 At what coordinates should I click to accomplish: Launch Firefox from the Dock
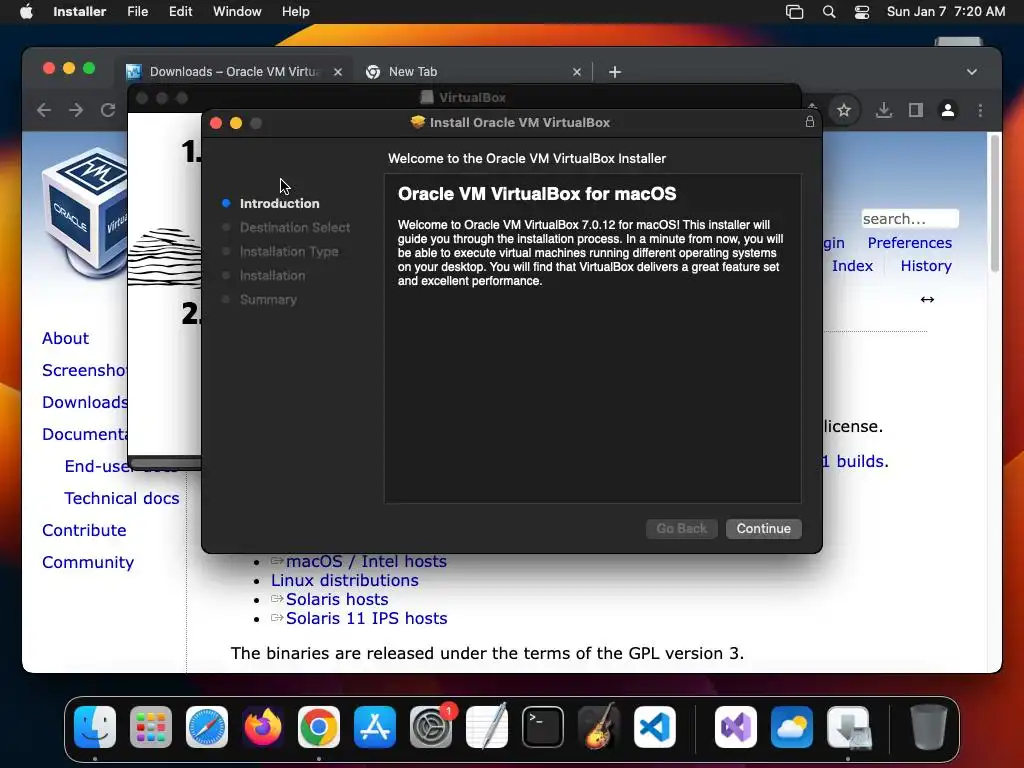263,727
